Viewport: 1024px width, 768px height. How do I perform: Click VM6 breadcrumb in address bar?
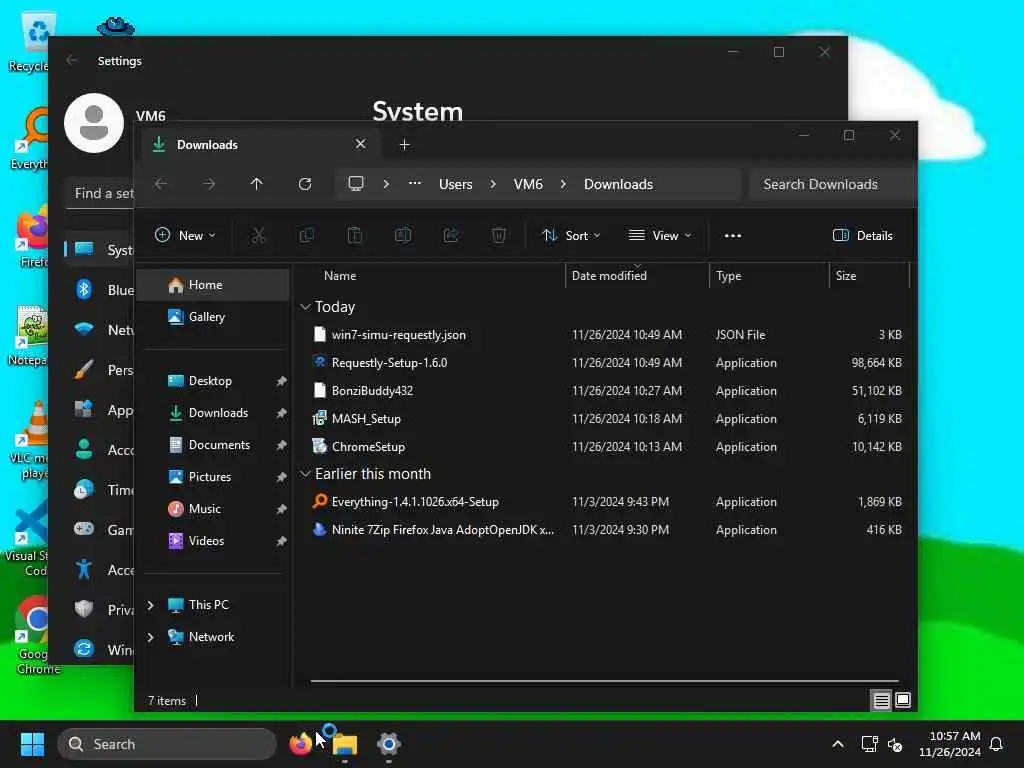tap(528, 184)
